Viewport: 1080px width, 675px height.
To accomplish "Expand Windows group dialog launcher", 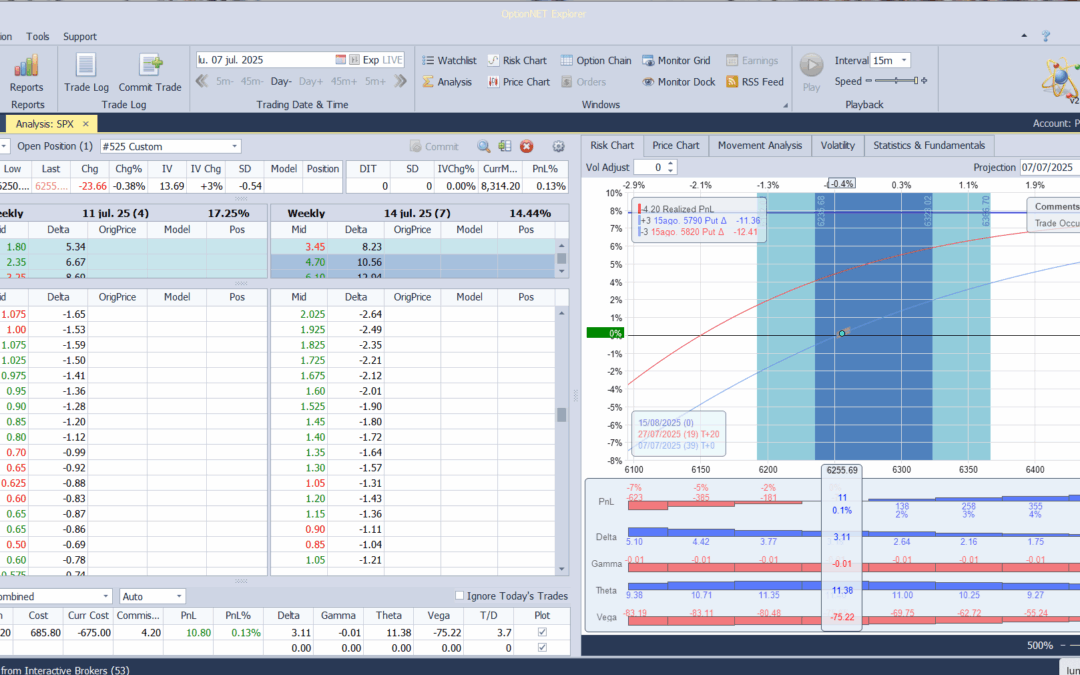I will [785, 105].
